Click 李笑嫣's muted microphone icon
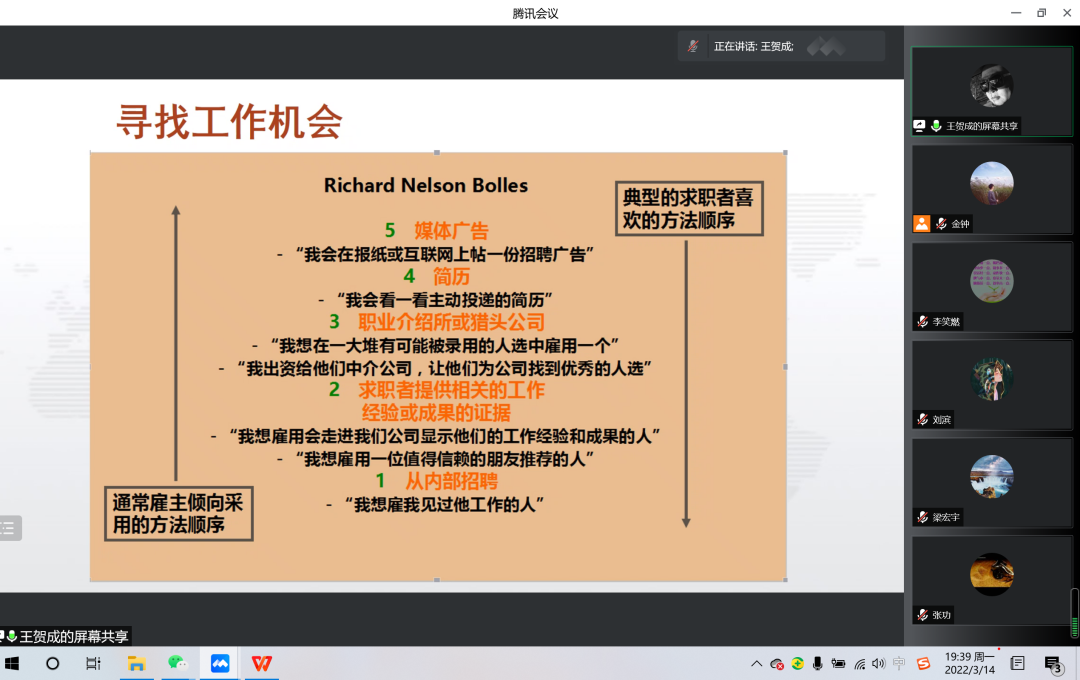This screenshot has height=680, width=1080. [x=922, y=322]
